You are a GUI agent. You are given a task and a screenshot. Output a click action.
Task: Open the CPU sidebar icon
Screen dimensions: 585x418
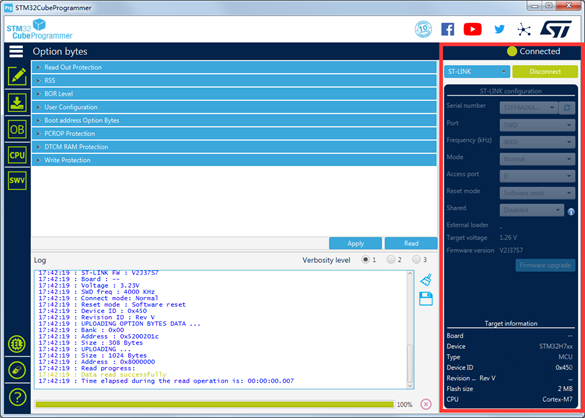[17, 155]
